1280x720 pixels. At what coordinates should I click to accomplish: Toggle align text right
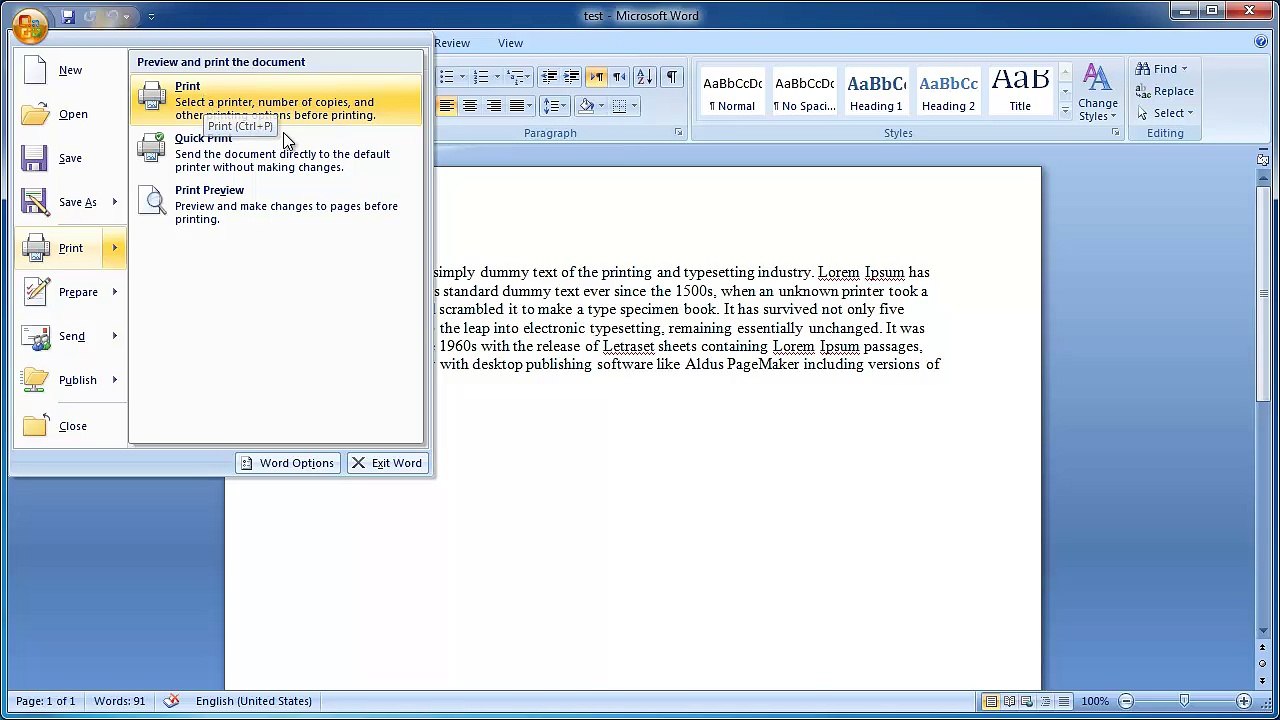[x=493, y=106]
